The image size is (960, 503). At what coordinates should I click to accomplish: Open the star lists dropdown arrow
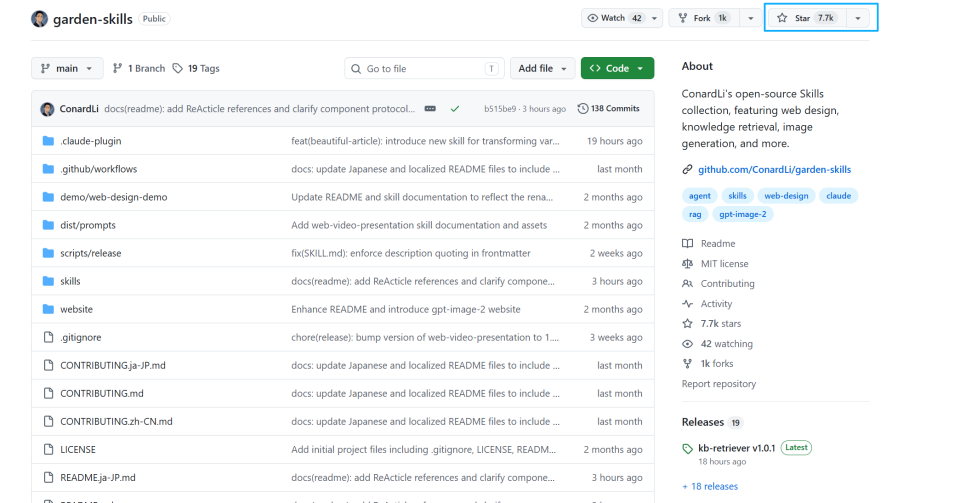[x=858, y=18]
